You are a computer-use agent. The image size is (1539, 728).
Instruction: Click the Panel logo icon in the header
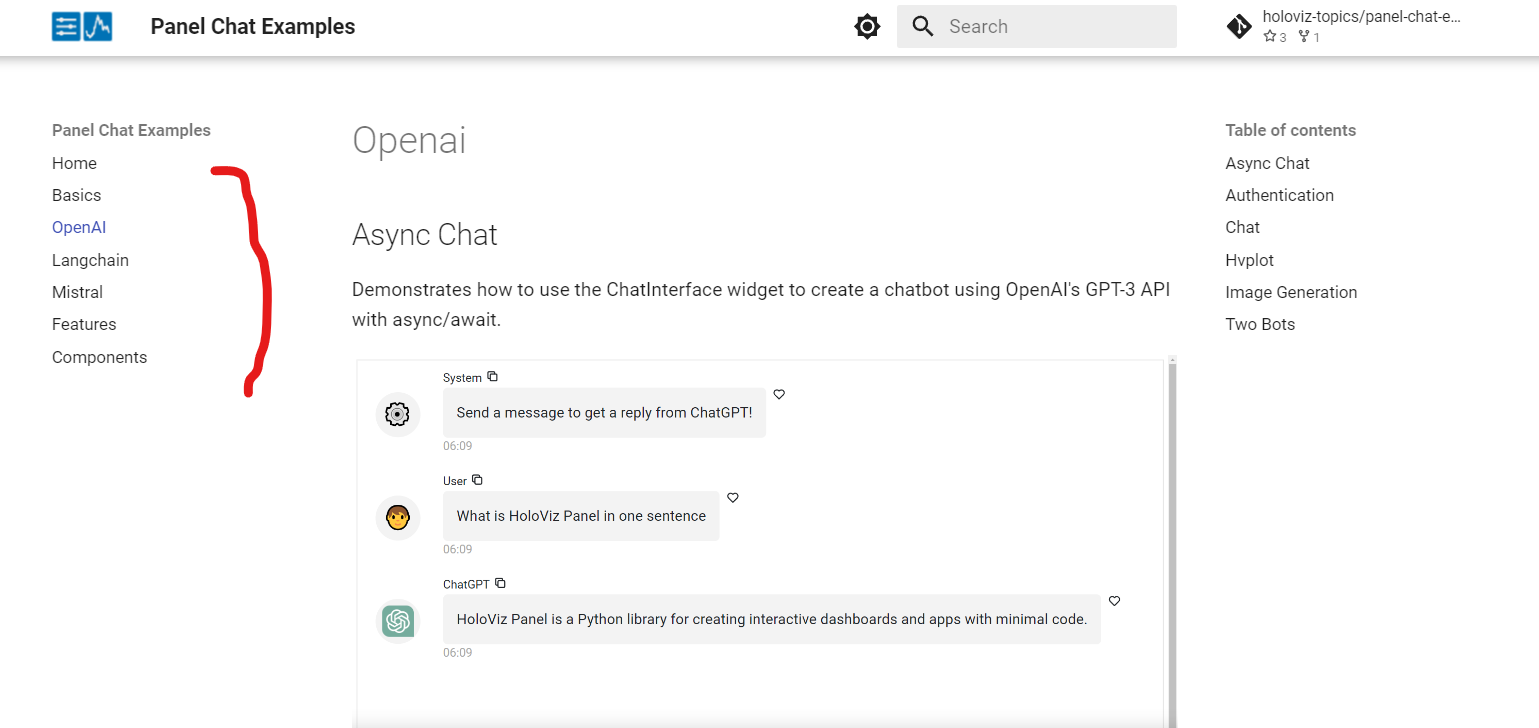pos(81,26)
